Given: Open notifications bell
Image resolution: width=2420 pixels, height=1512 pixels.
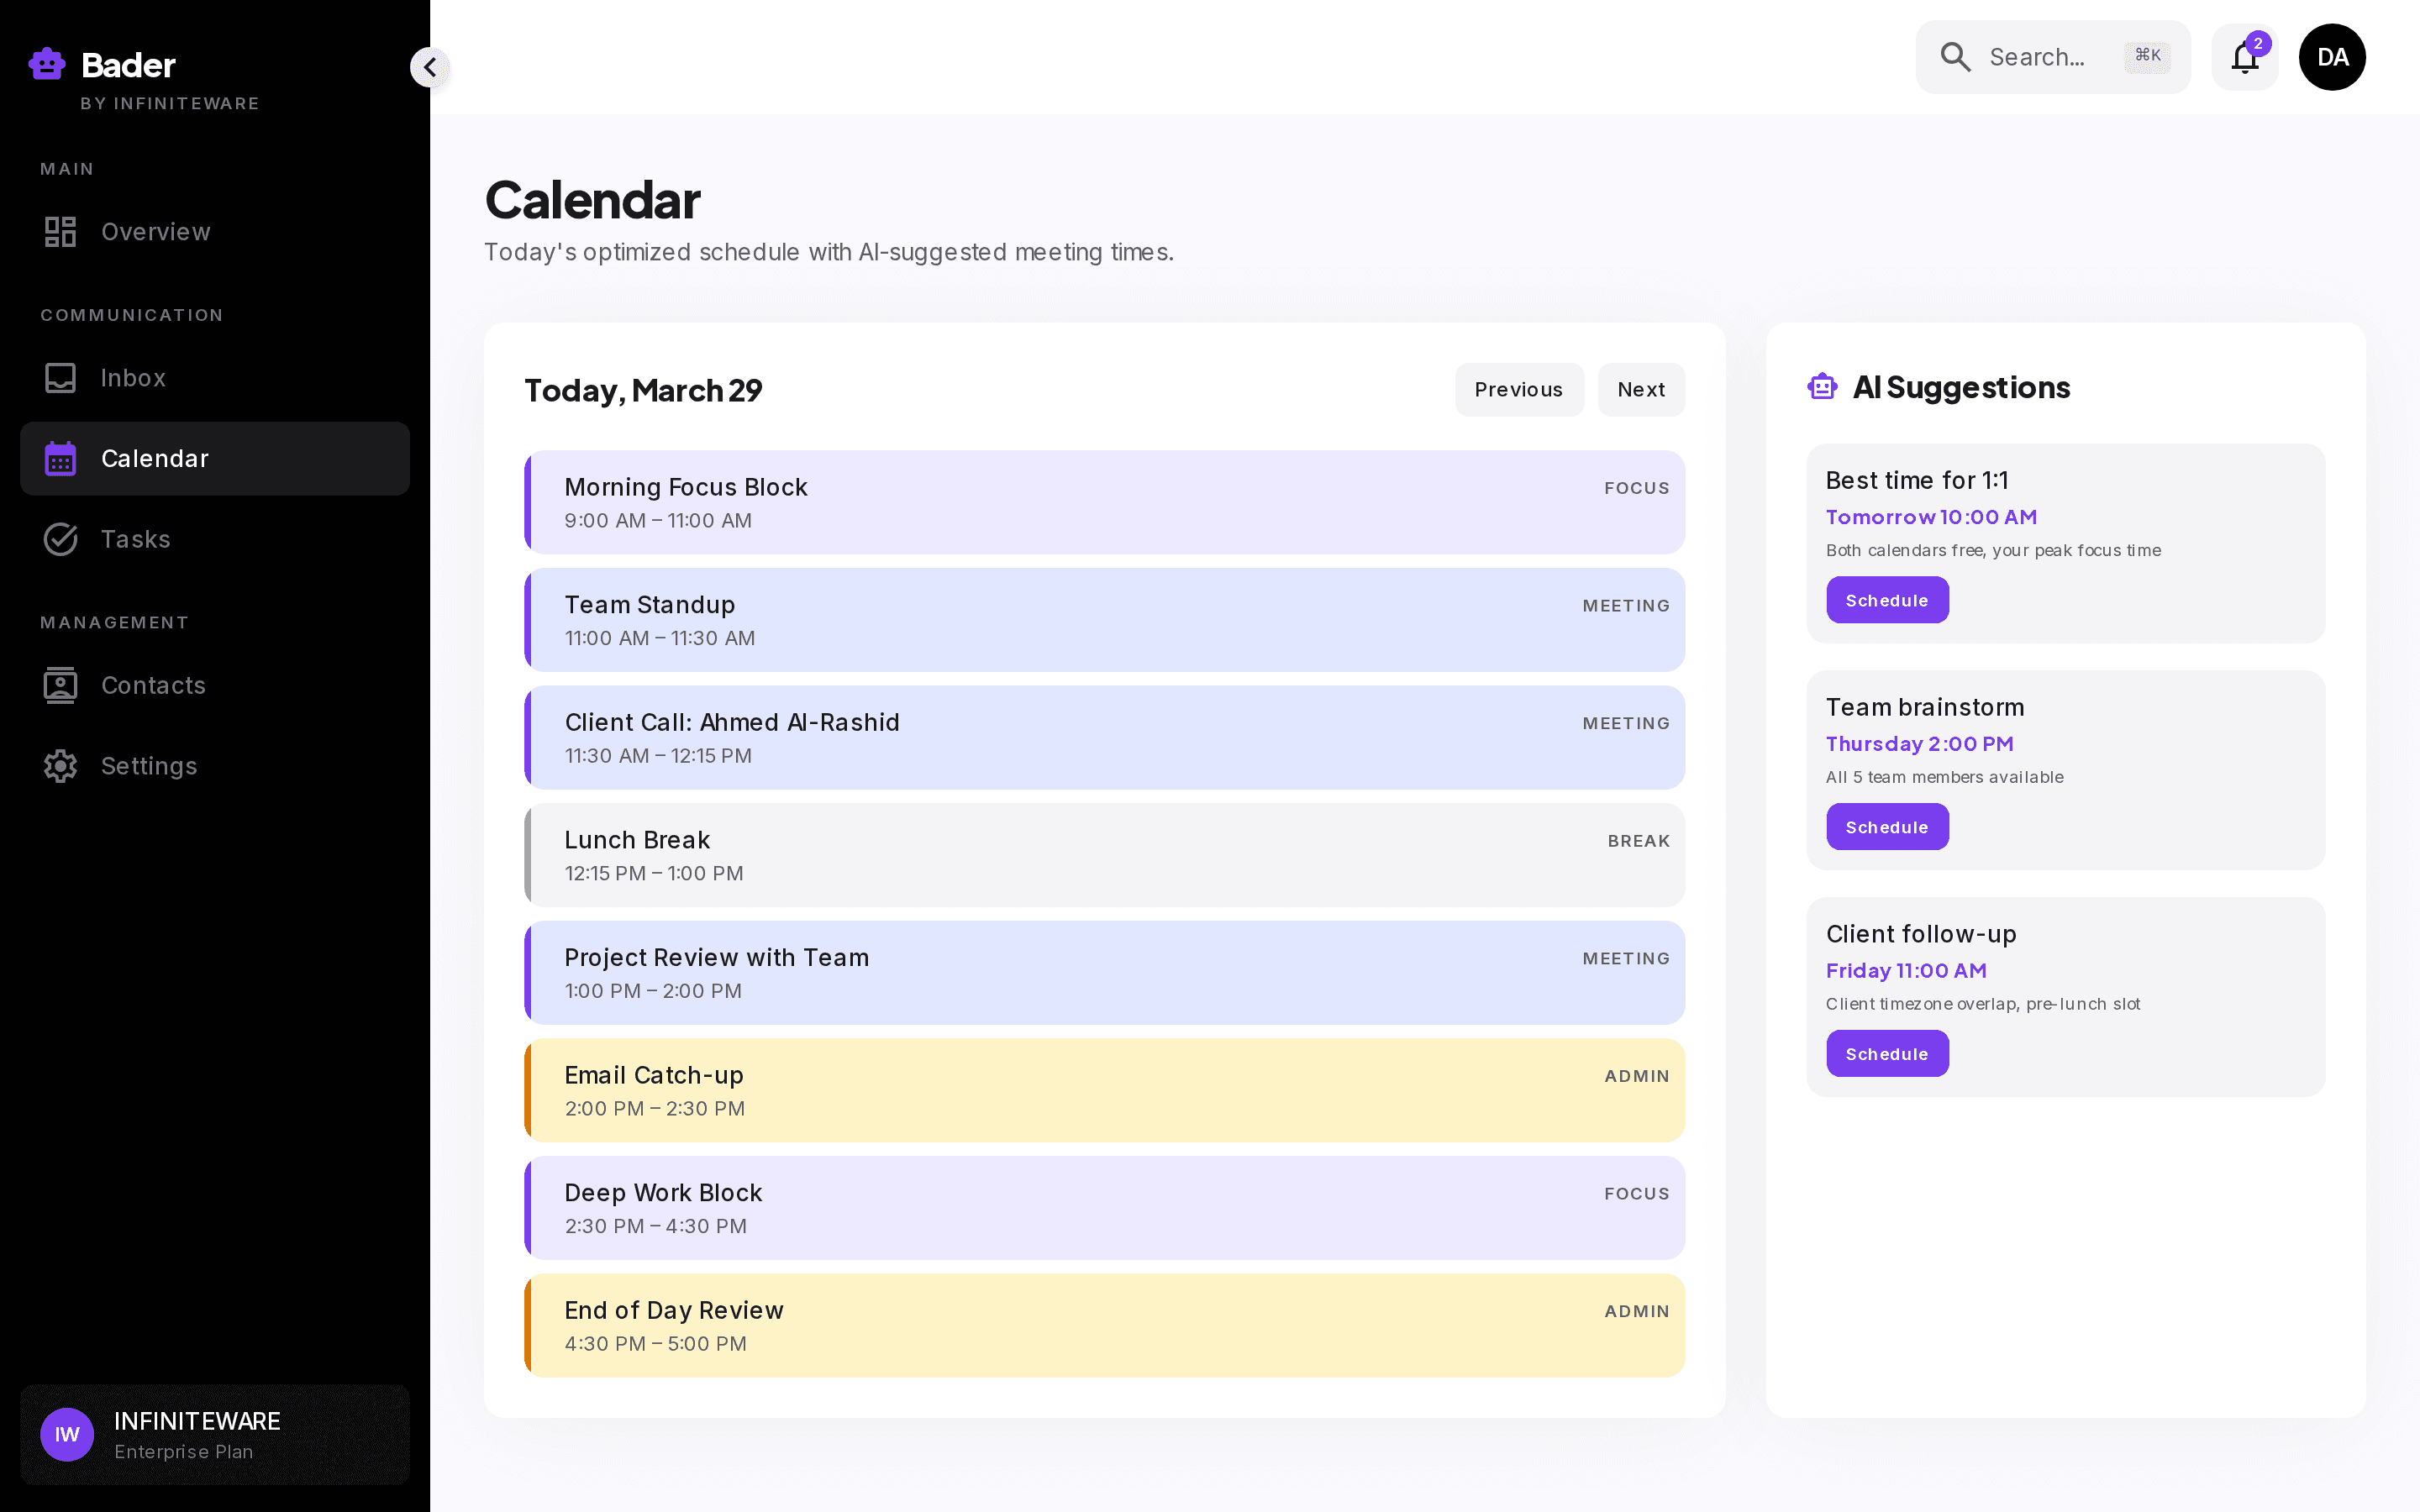Looking at the screenshot, I should (2244, 57).
